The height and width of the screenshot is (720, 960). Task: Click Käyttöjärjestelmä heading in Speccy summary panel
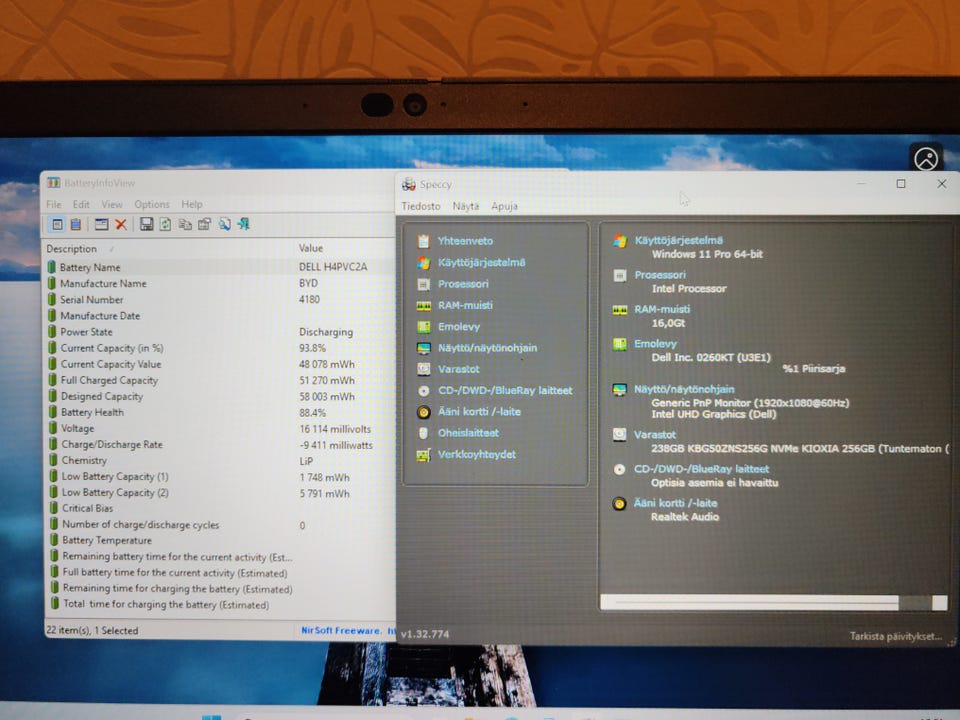(x=678, y=241)
